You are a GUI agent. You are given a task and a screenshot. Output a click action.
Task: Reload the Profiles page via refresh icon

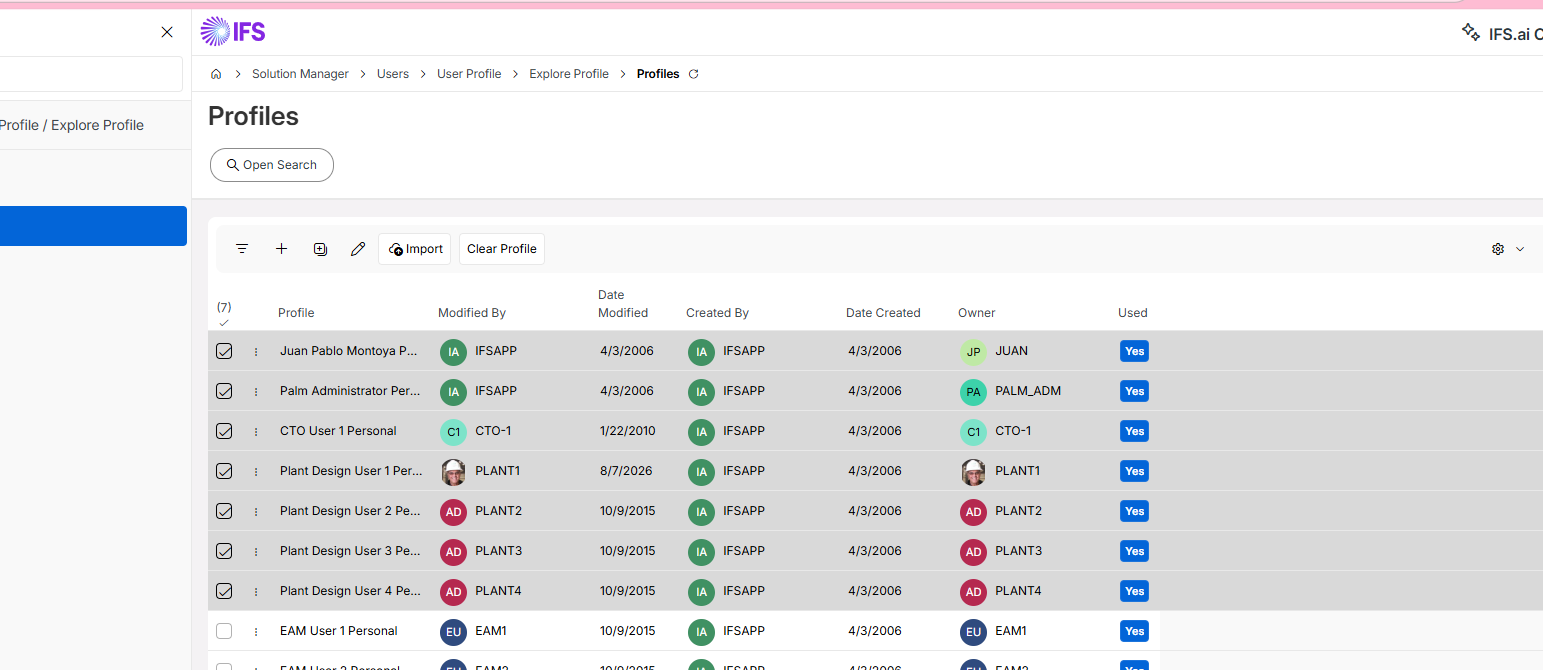694,74
